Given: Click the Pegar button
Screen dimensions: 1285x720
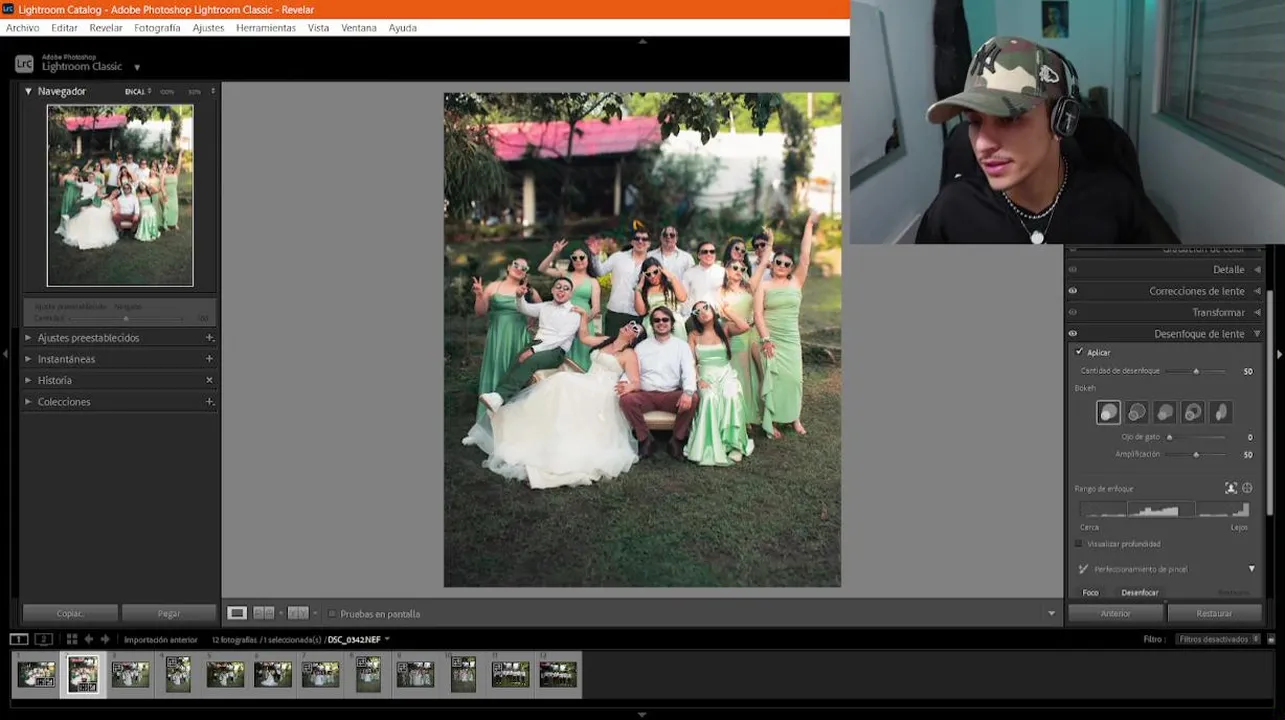Looking at the screenshot, I should [169, 613].
